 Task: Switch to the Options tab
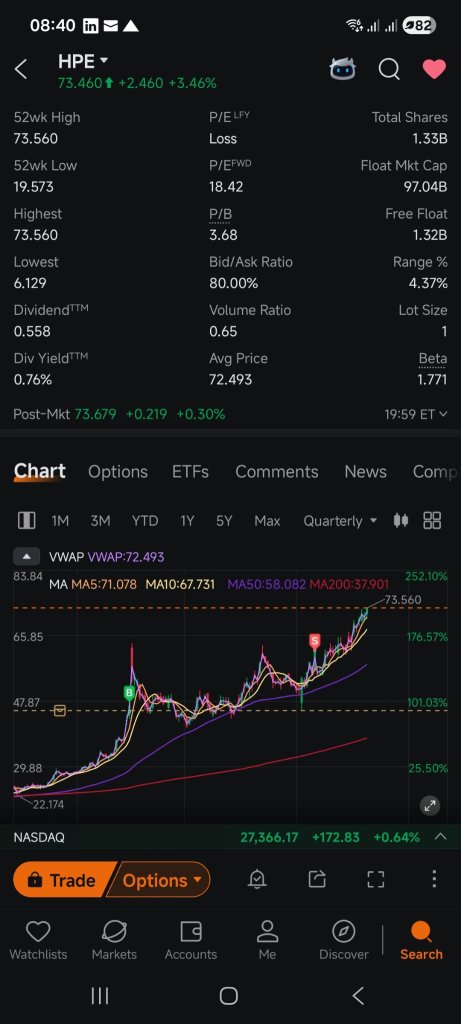point(118,472)
